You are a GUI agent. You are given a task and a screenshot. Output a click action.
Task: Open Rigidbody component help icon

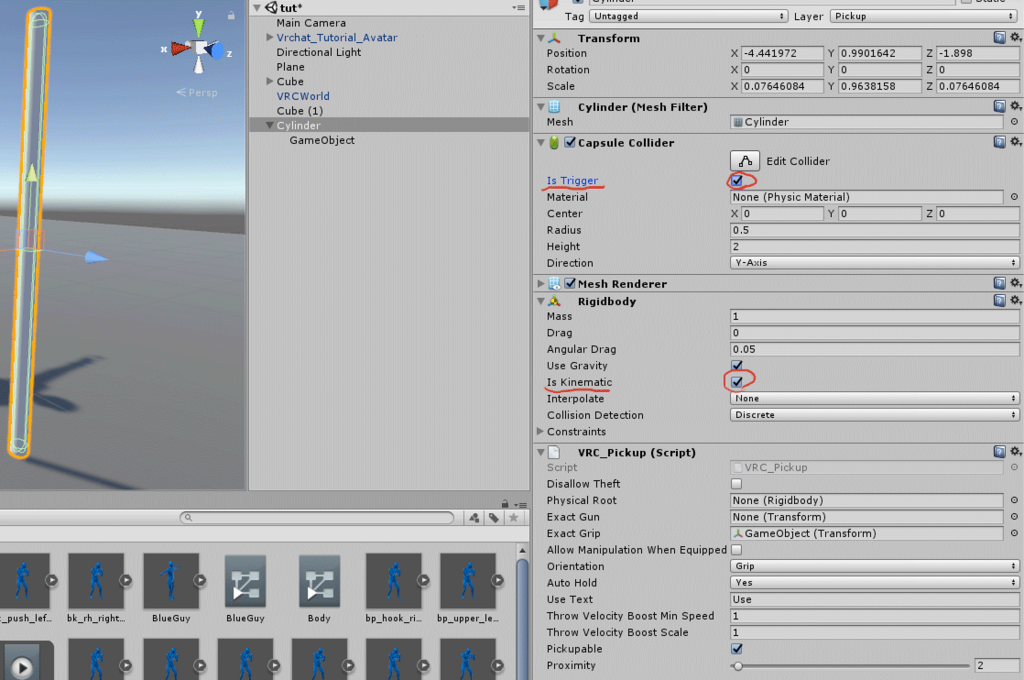pyautogui.click(x=999, y=300)
